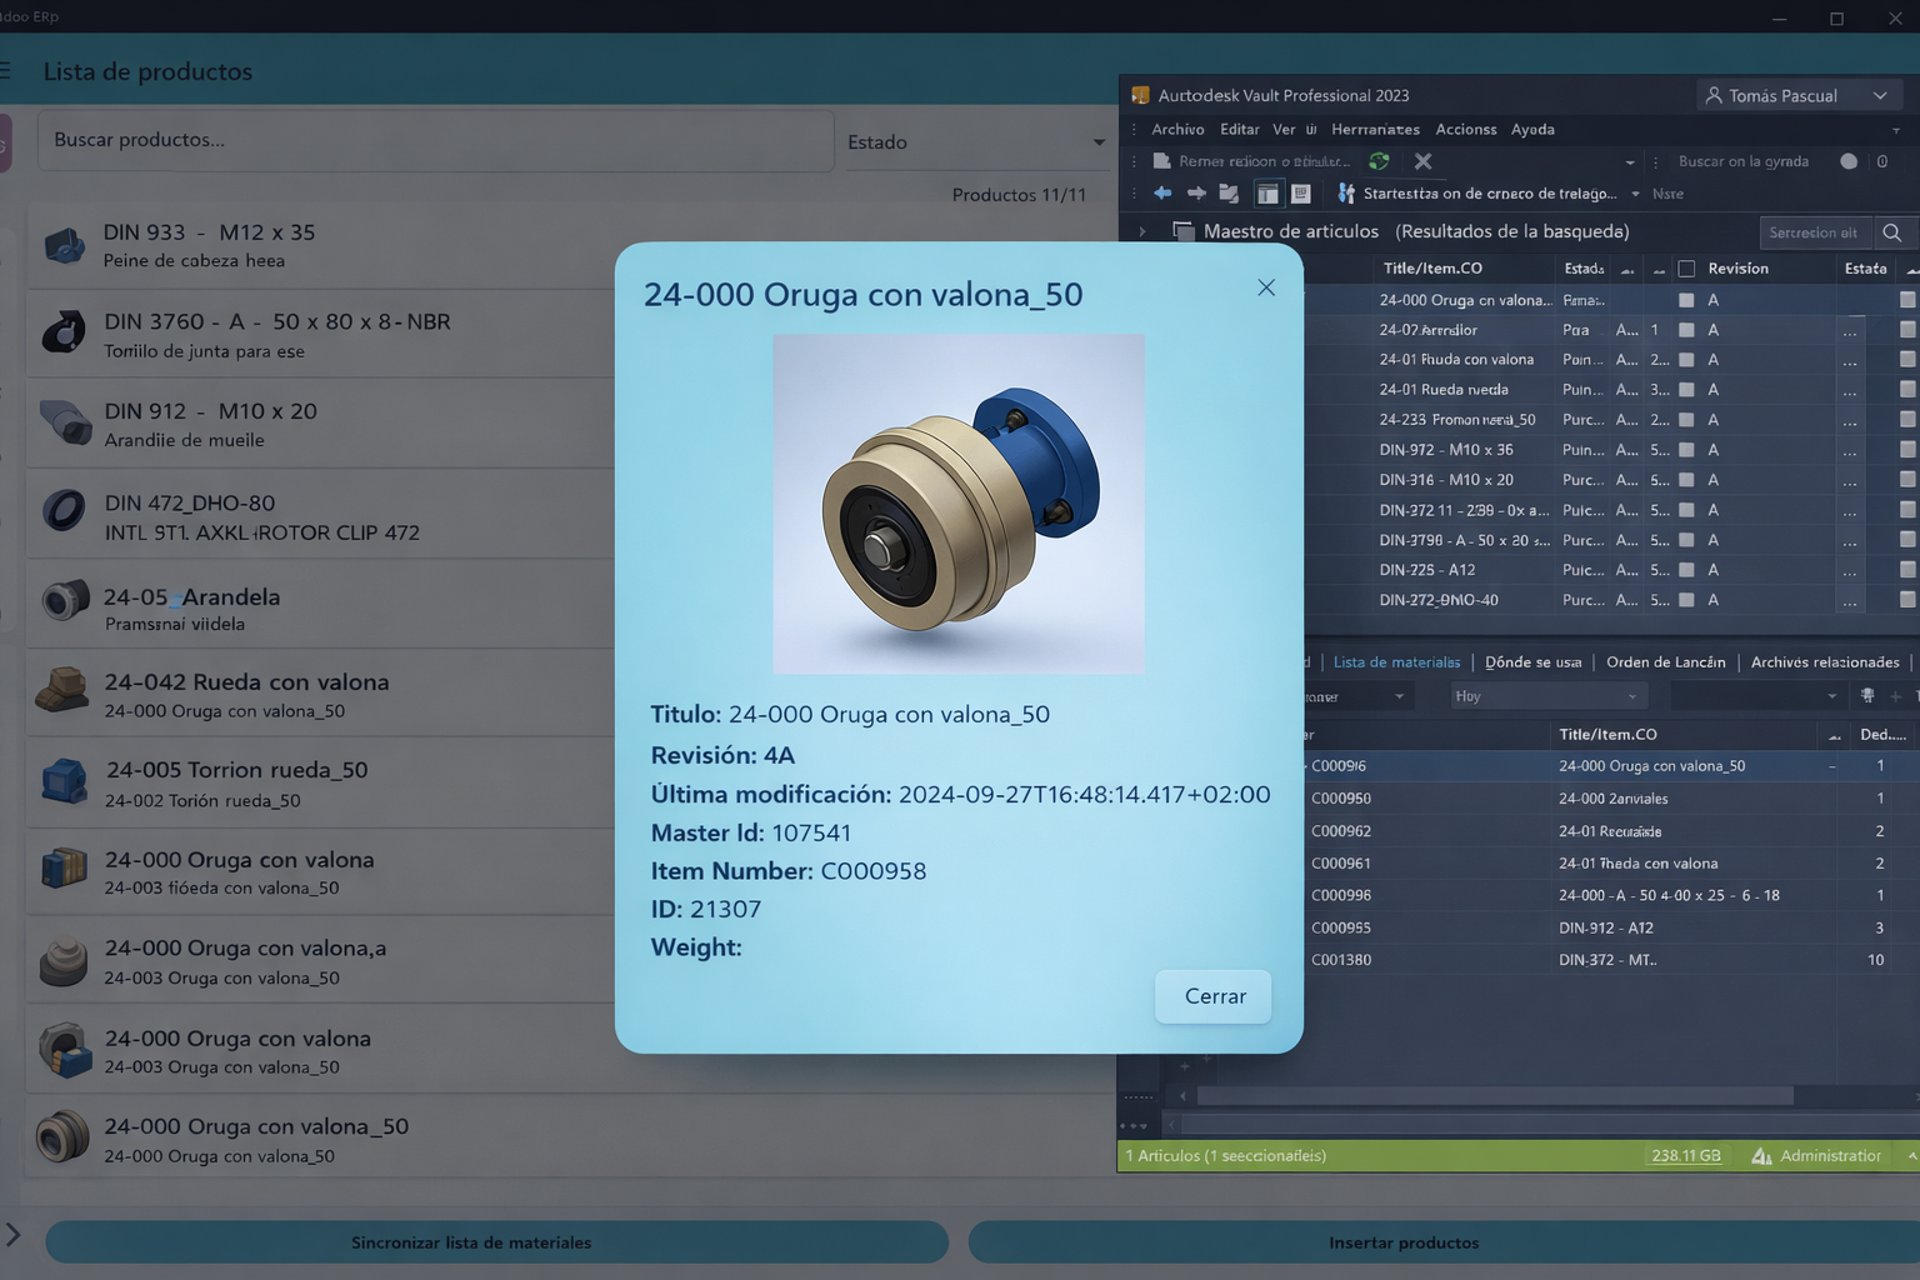Viewport: 1920px width, 1280px height.
Task: Click the blue back arrow in Vault
Action: 1162,193
